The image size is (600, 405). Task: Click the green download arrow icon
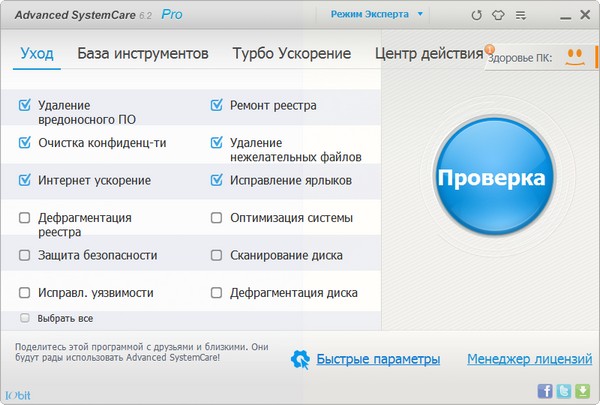point(582,390)
